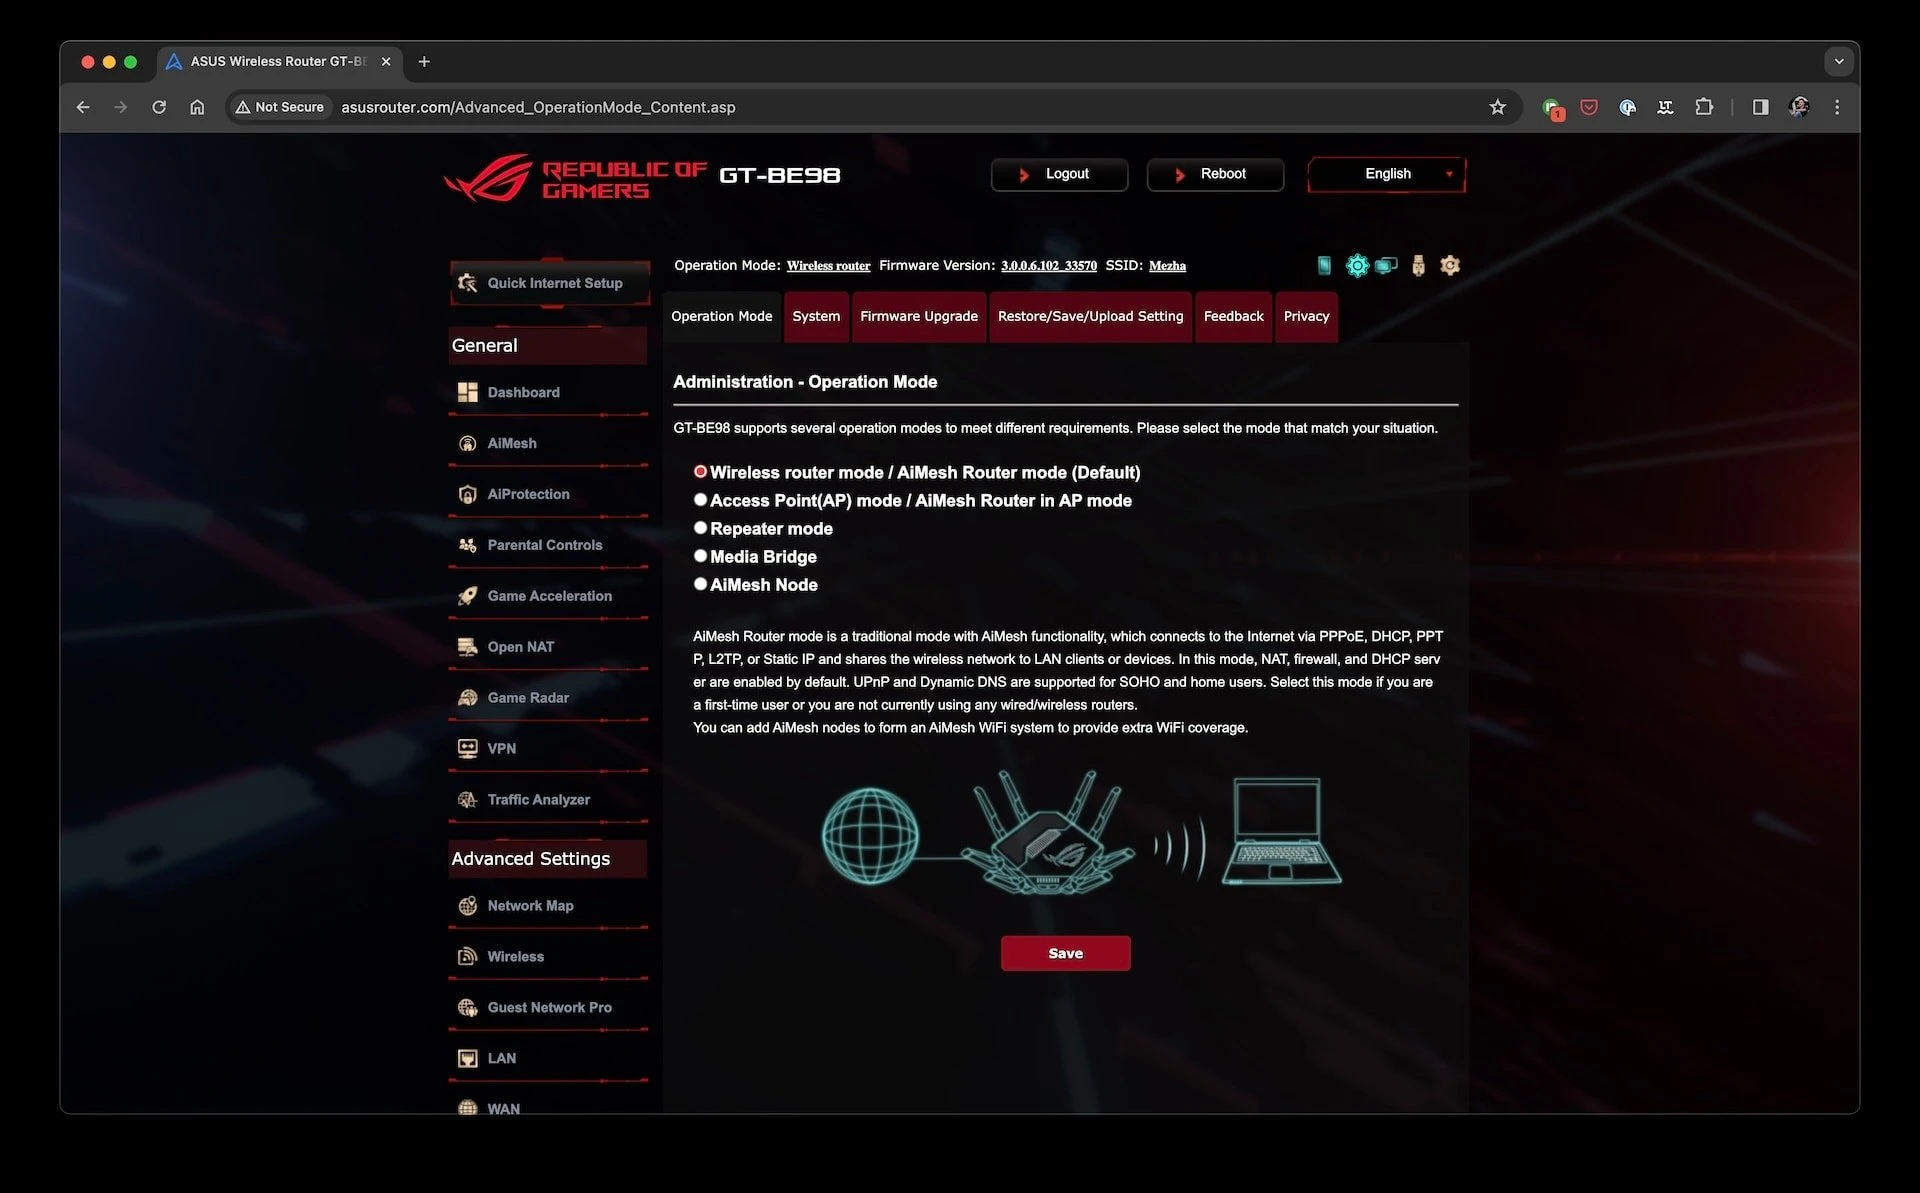Select Access Point(AP) mode radio button
Image resolution: width=1920 pixels, height=1193 pixels.
pyautogui.click(x=700, y=499)
